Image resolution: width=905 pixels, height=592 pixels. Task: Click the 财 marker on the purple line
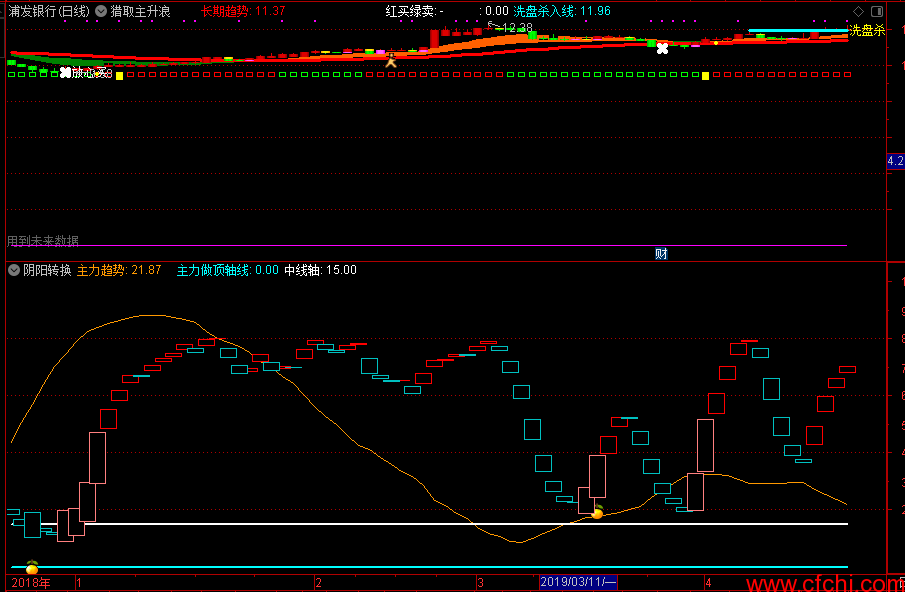[661, 253]
